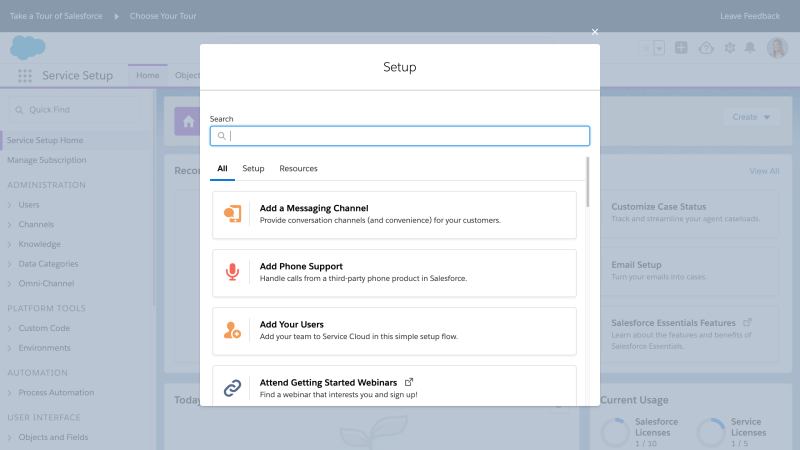800x450 pixels.
Task: Click the Search input field in Setup
Action: pos(399,136)
